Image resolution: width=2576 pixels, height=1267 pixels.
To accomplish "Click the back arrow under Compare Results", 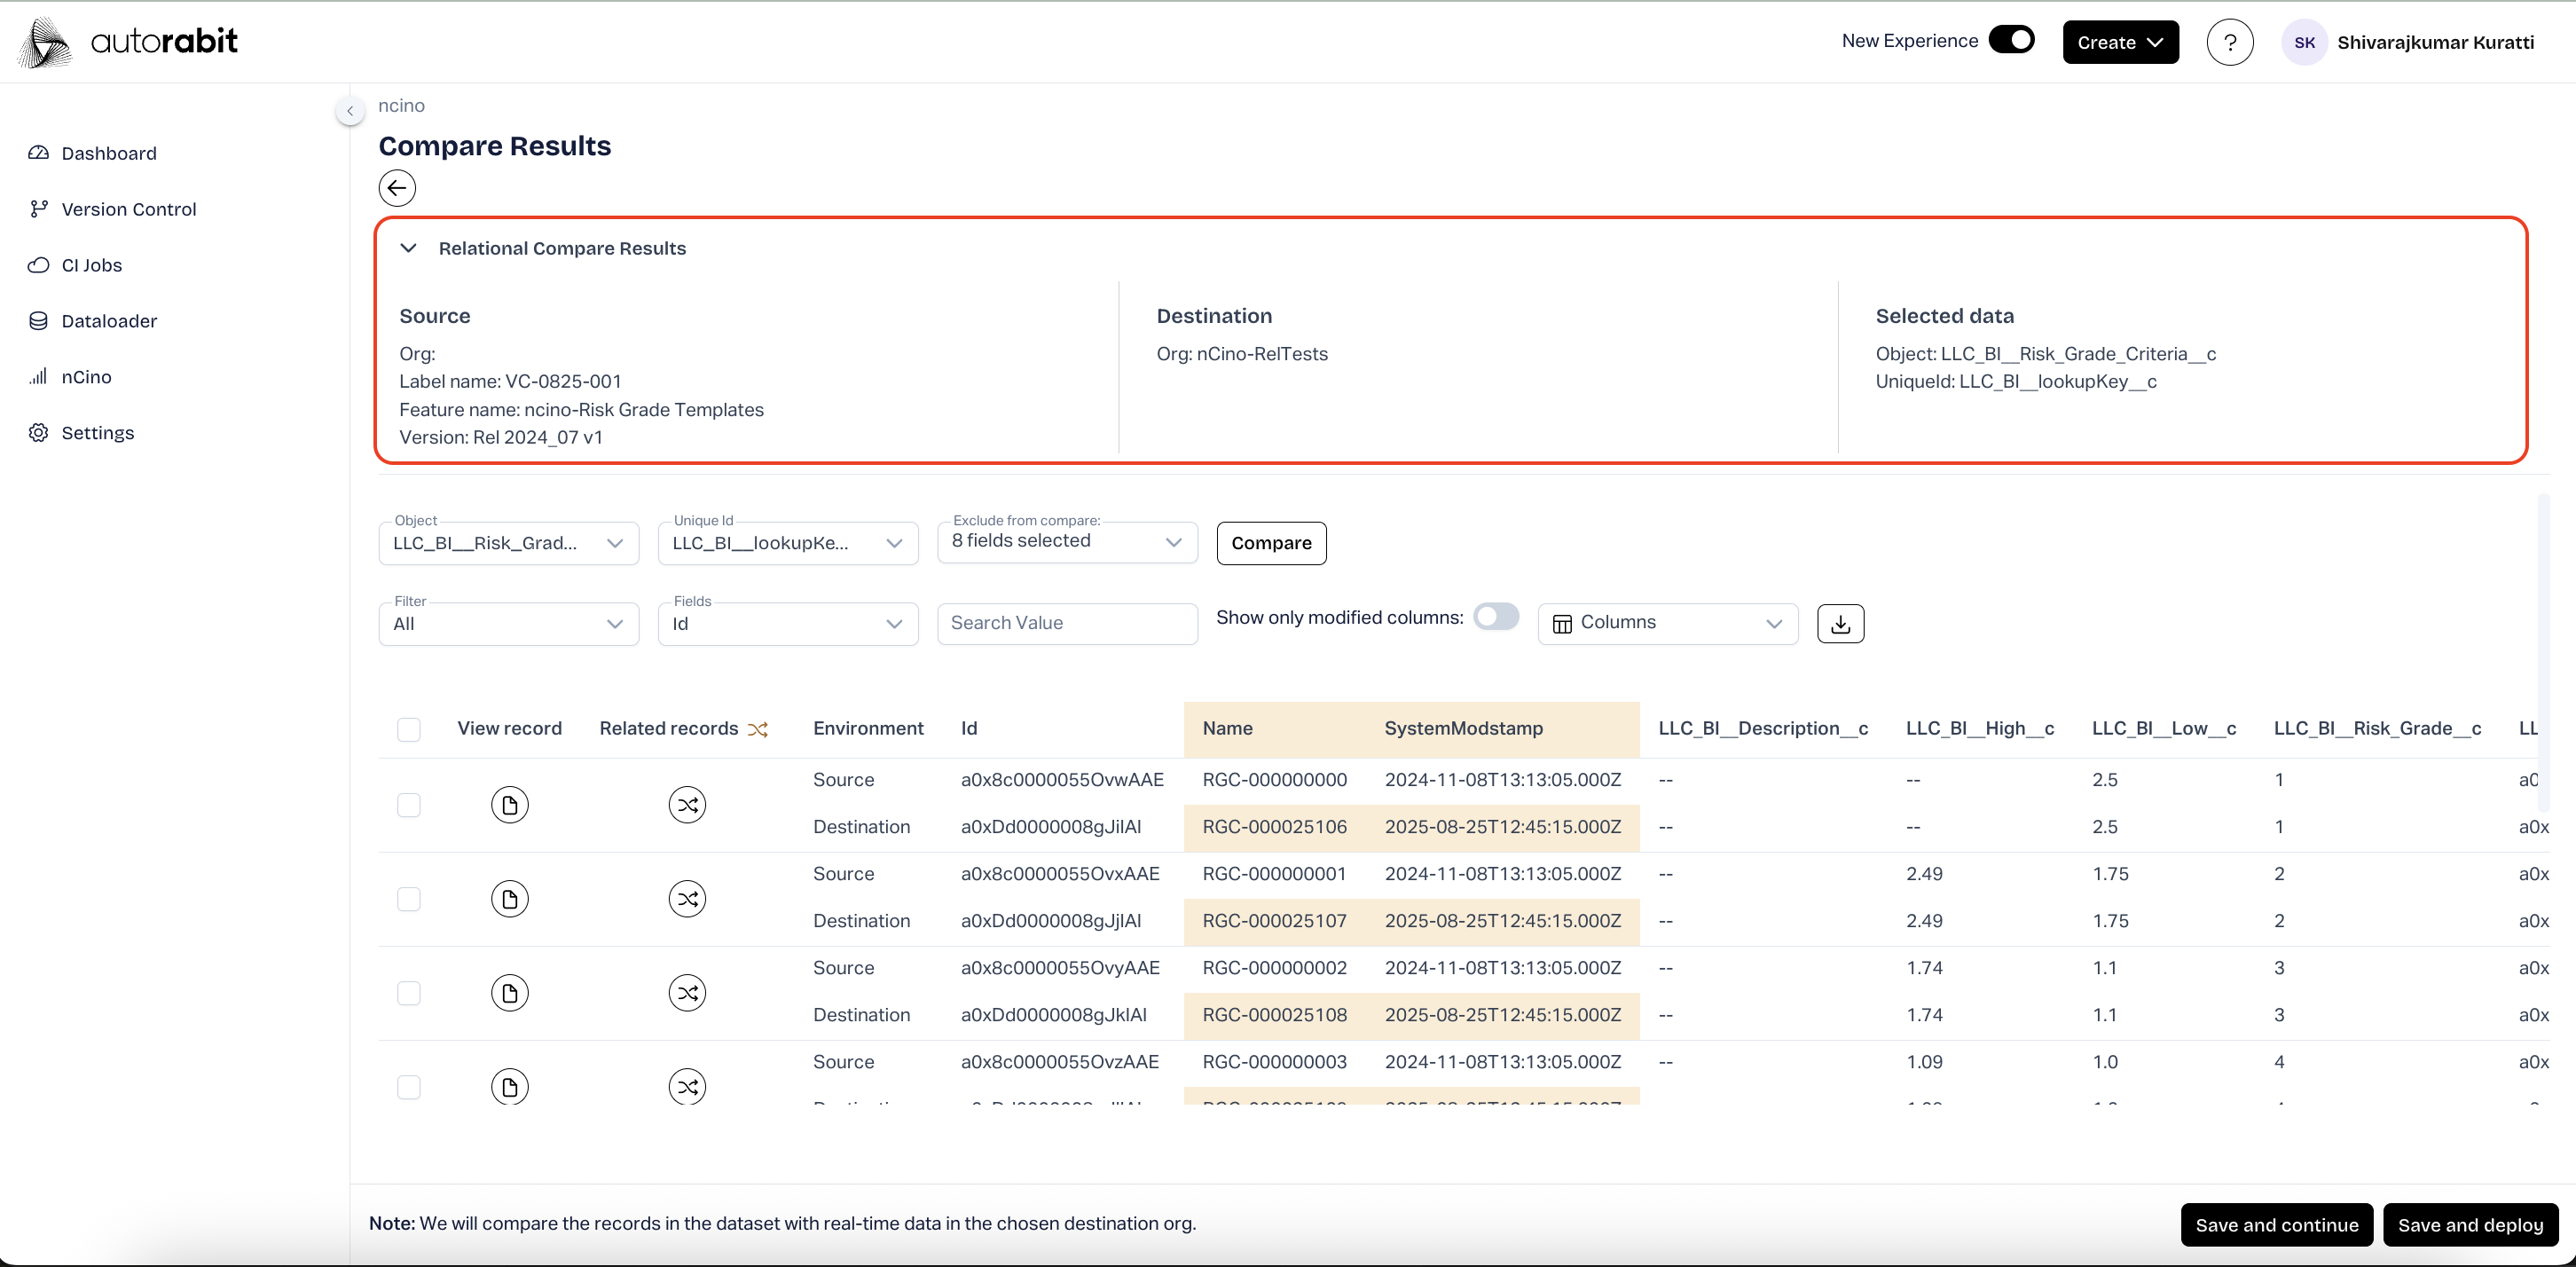I will tap(397, 188).
